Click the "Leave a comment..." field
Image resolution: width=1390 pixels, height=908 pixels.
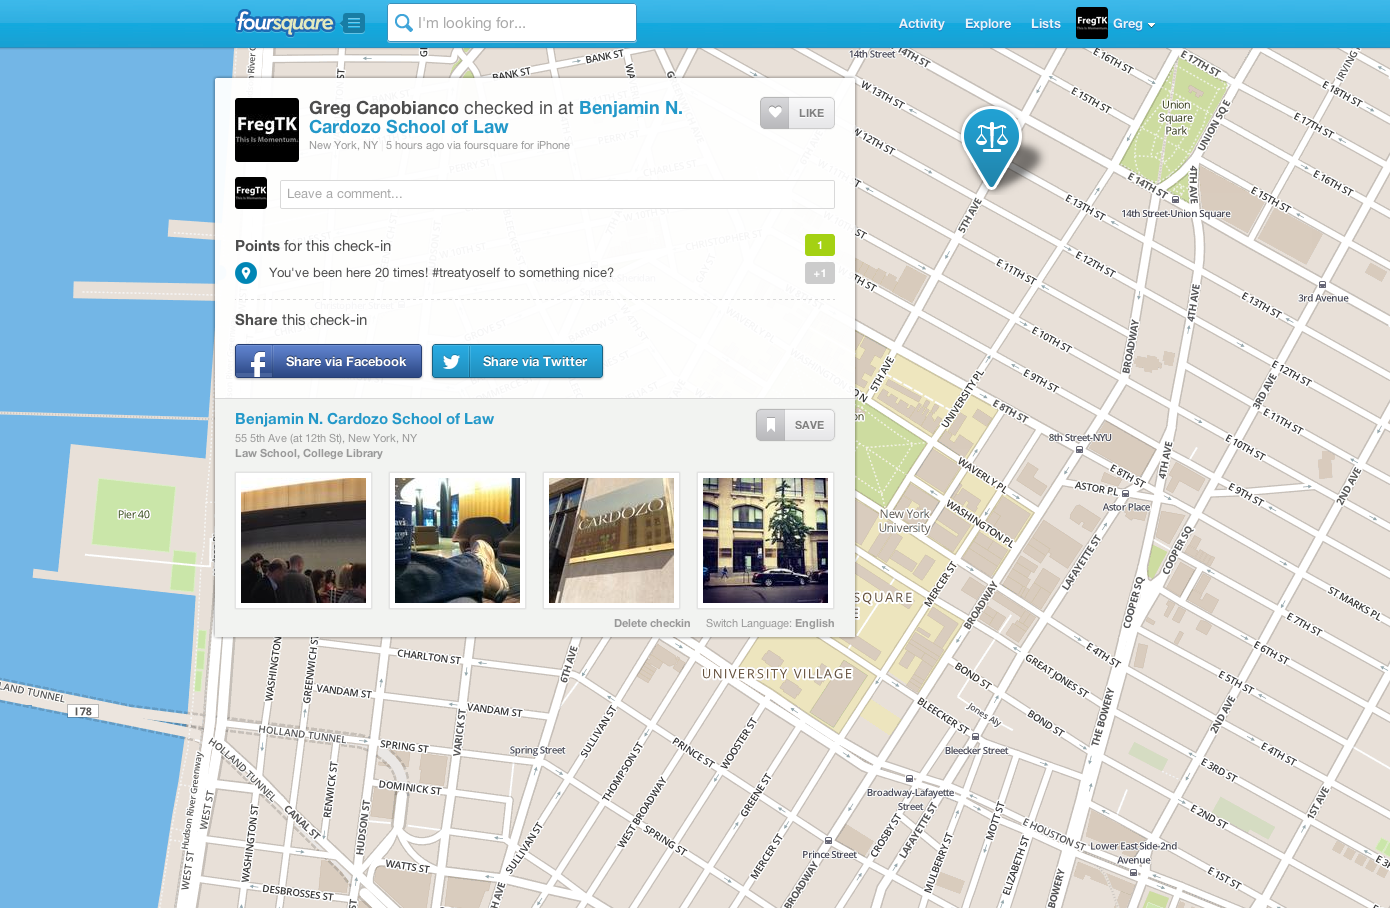557,194
